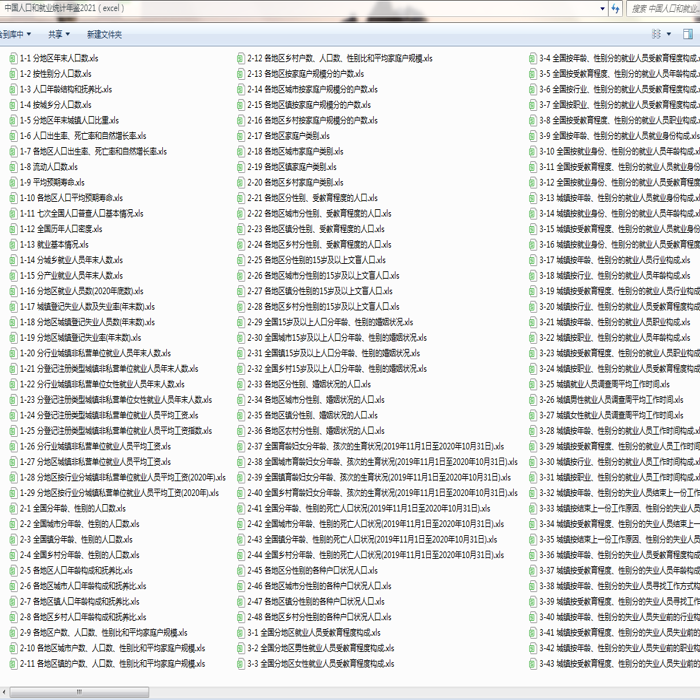This screenshot has height=700, width=700.
Task: Open the address bar history dropdown arrow
Action: [x=602, y=8]
